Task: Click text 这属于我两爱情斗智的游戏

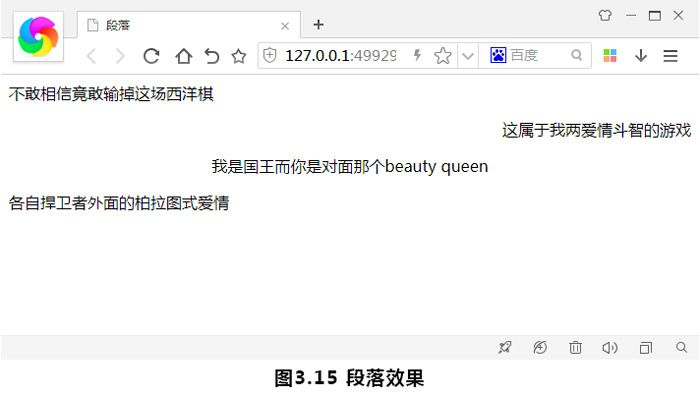Action: coord(597,130)
